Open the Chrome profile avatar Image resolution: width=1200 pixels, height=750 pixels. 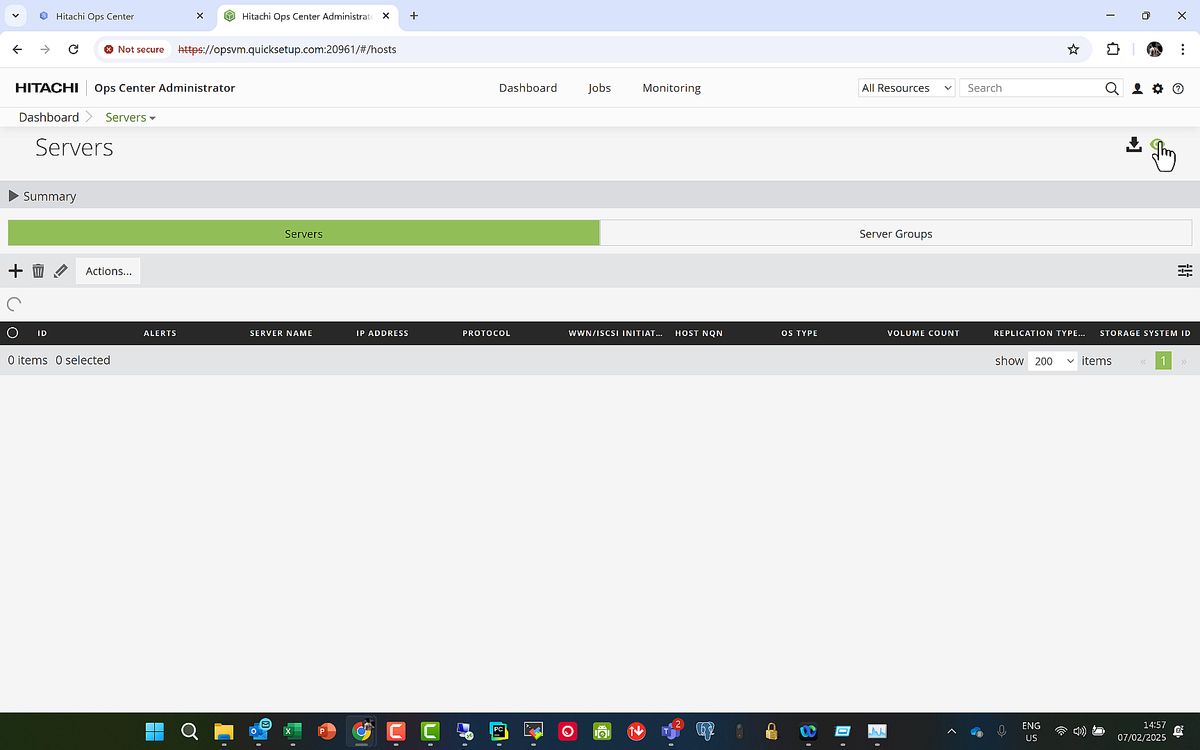coord(1154,49)
